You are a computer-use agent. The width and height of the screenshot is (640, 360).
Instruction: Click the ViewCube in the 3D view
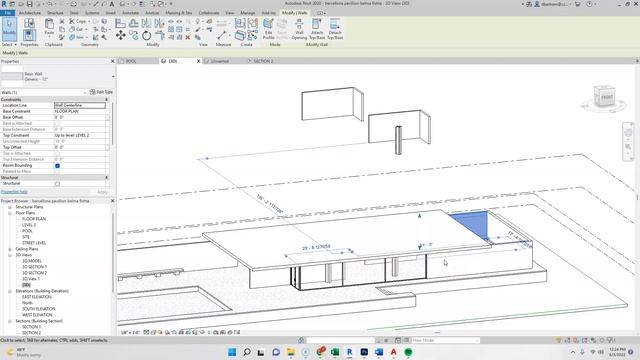(x=604, y=97)
